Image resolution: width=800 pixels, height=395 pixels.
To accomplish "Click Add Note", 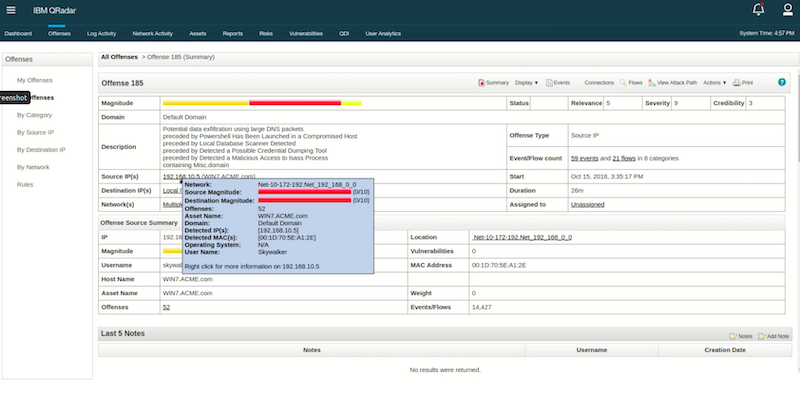I will click(773, 336).
